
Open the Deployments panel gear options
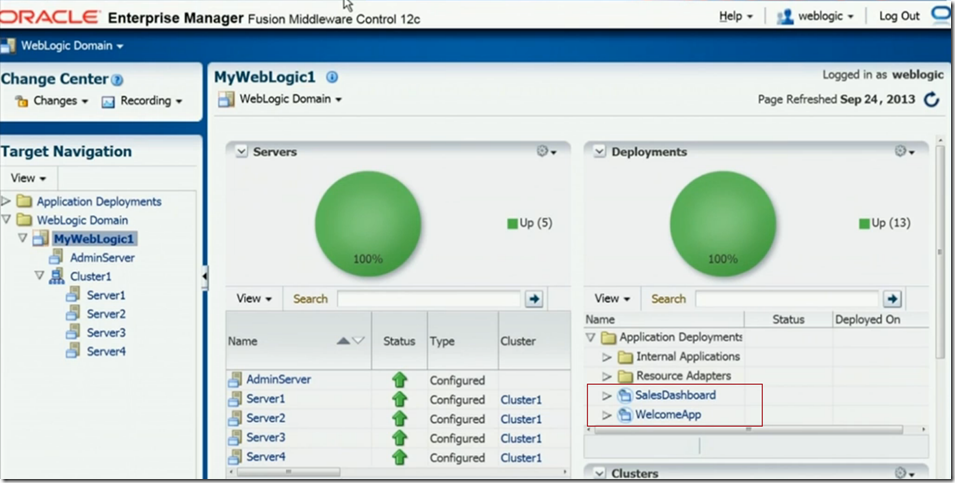tap(904, 151)
